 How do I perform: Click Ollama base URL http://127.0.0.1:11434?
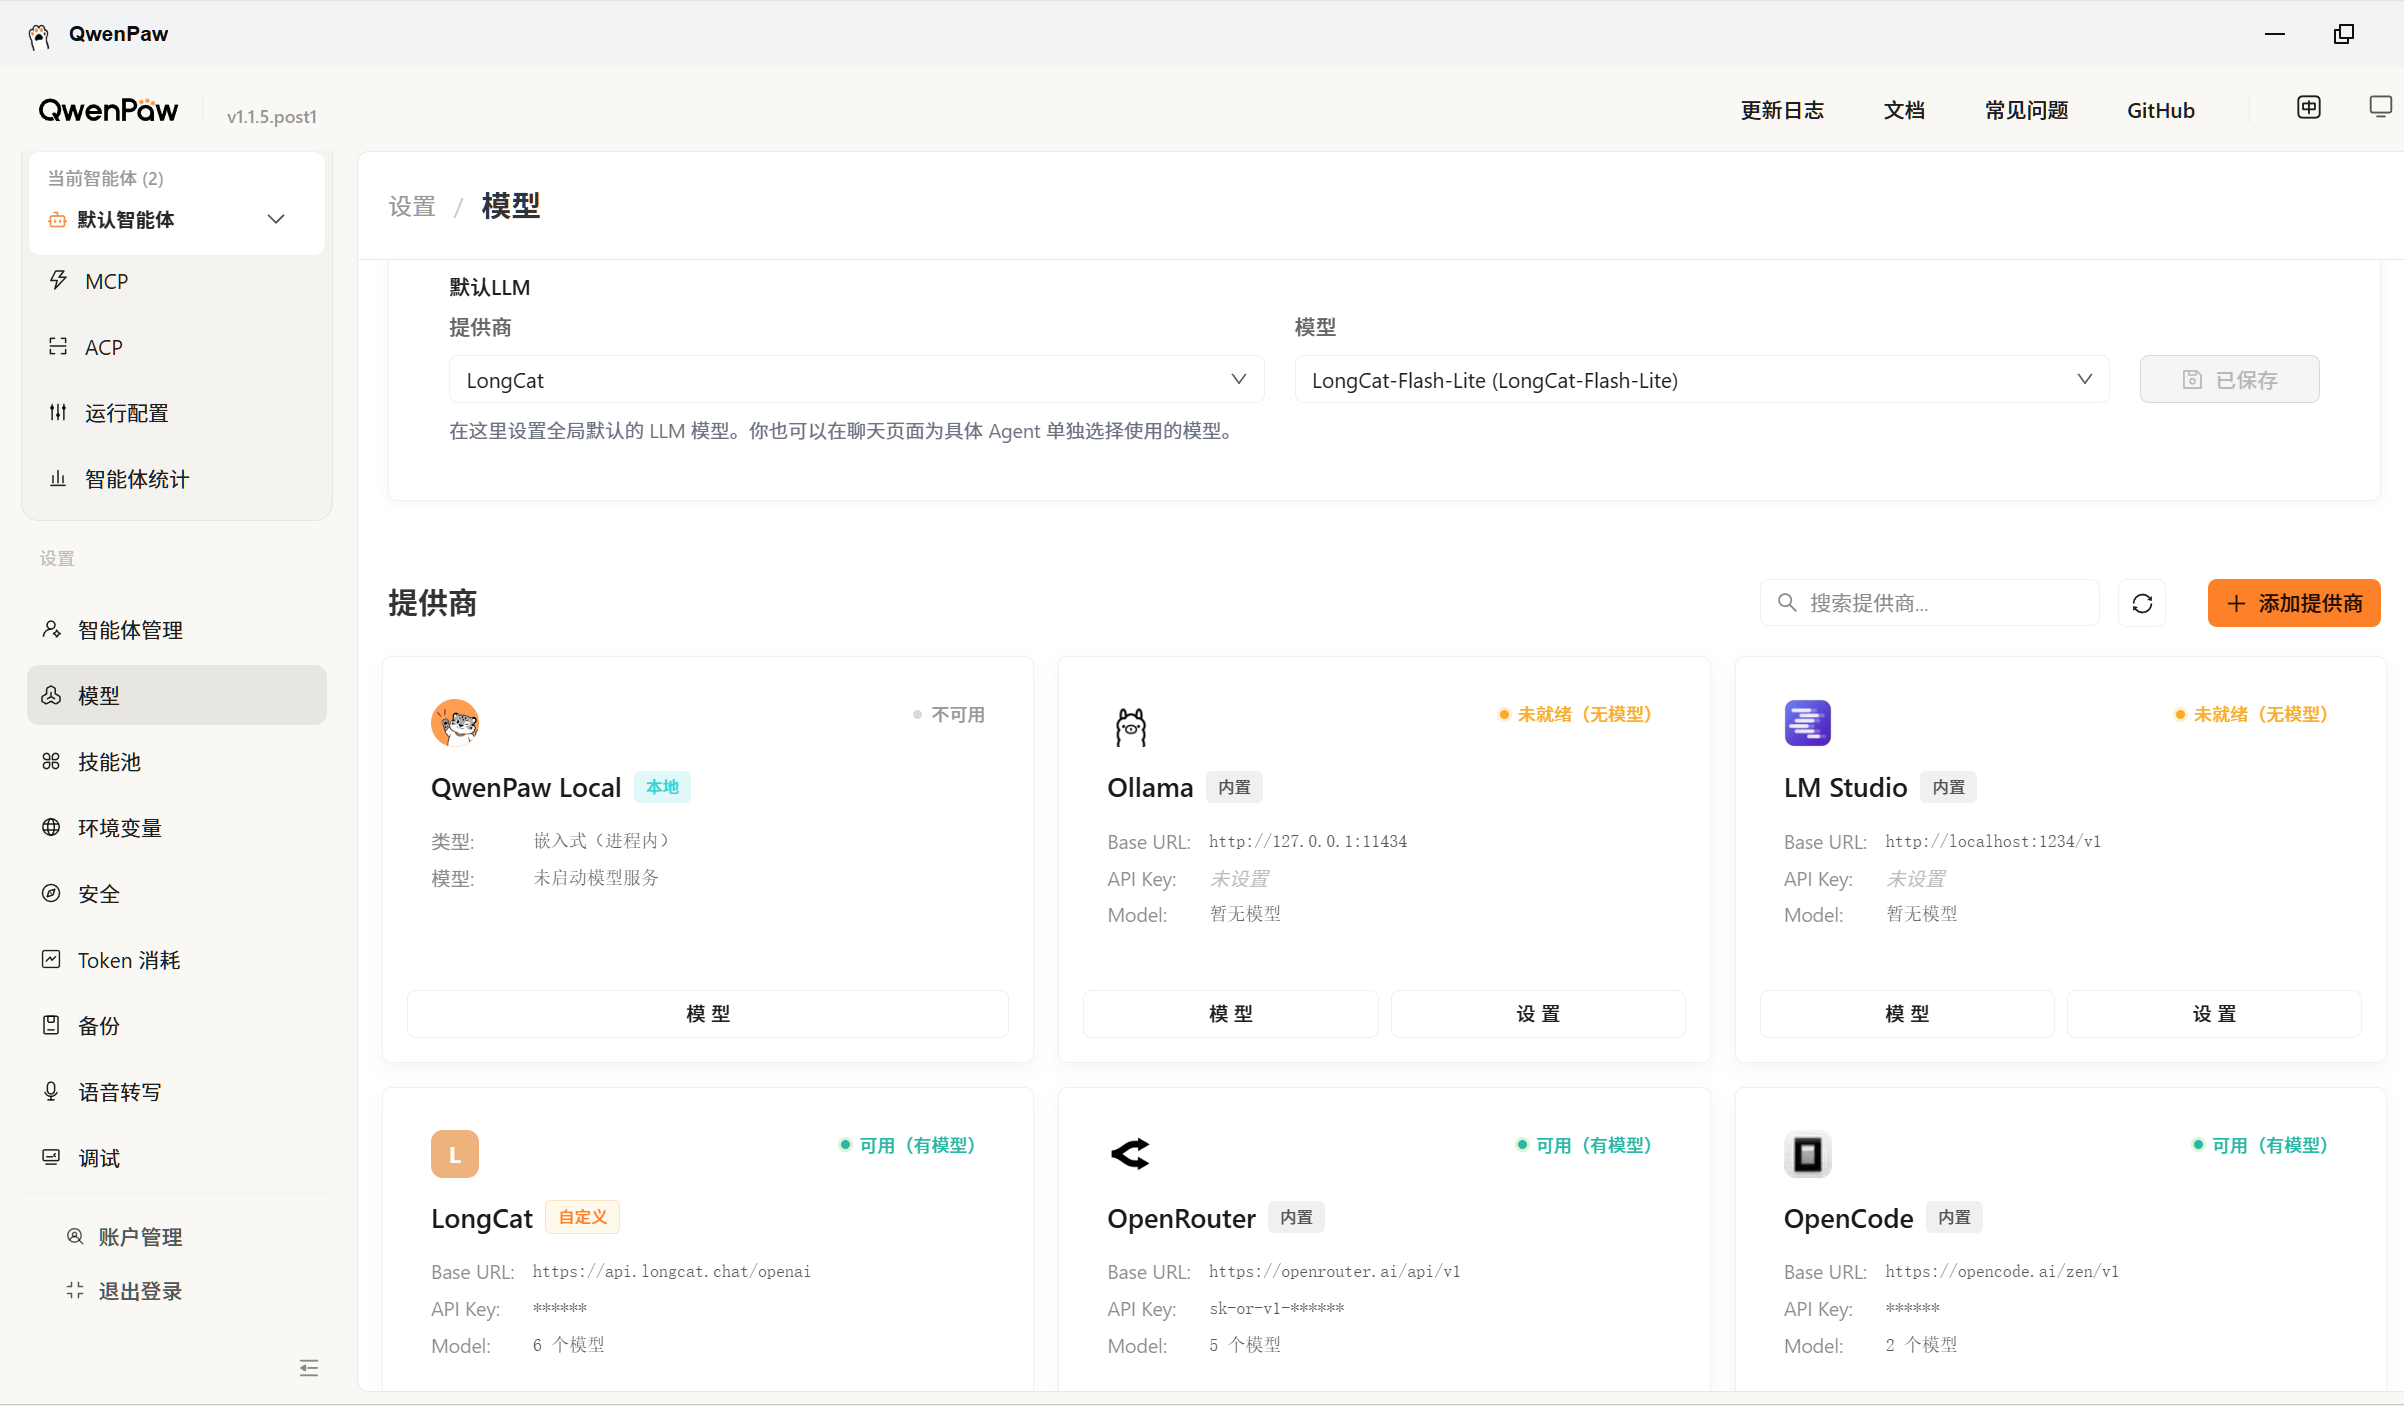(1308, 841)
